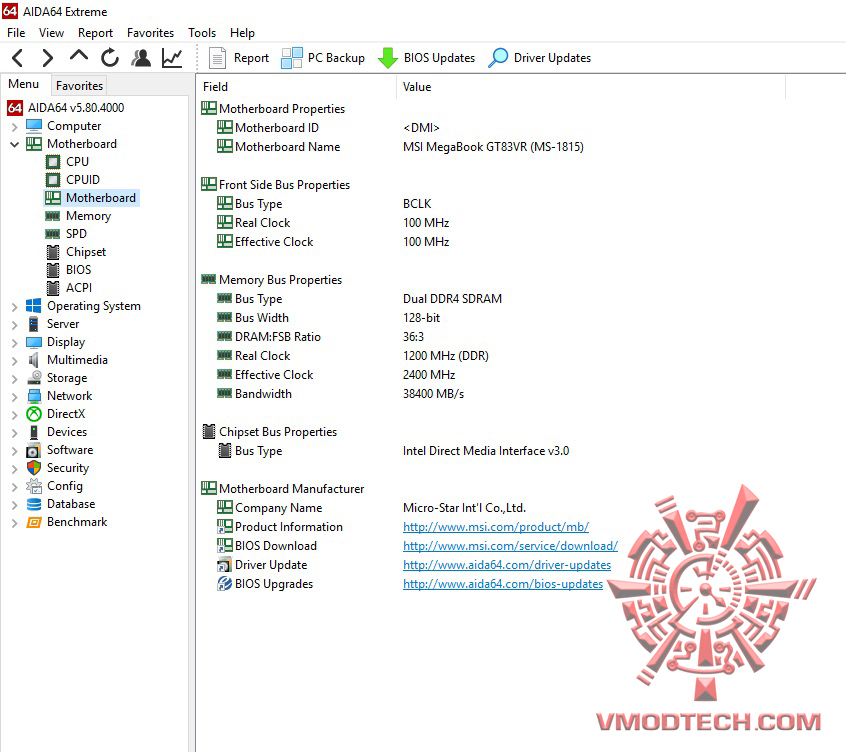The width and height of the screenshot is (846, 752).
Task: Expand the Devices tree node
Action: click(15, 433)
